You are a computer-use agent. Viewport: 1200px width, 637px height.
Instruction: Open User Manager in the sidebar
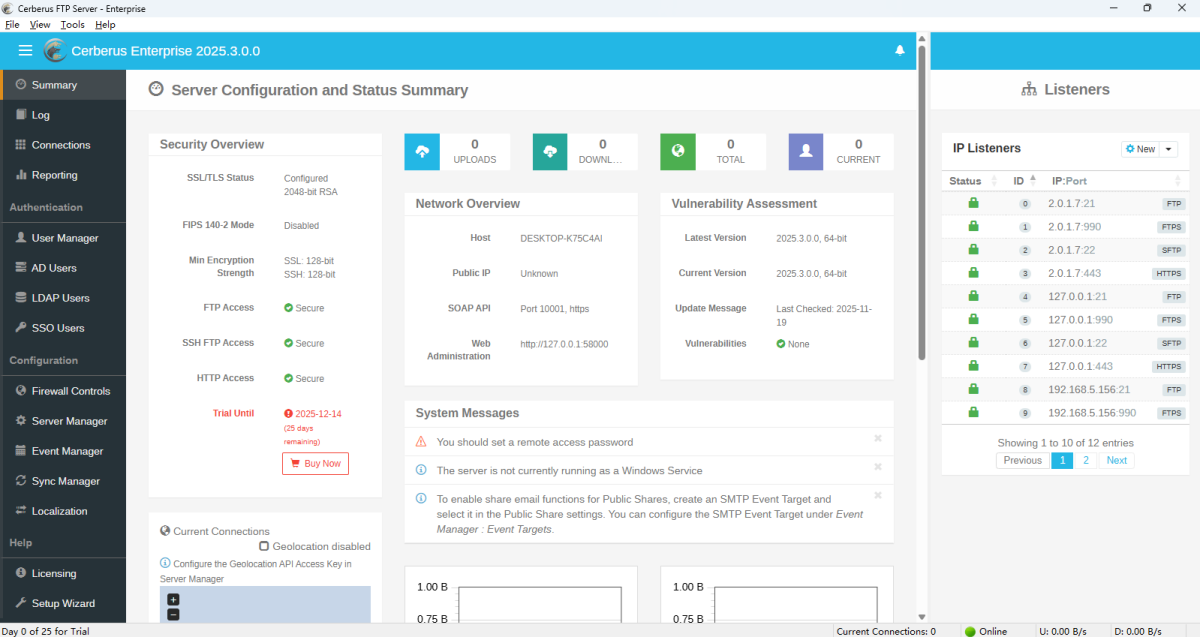pos(64,238)
